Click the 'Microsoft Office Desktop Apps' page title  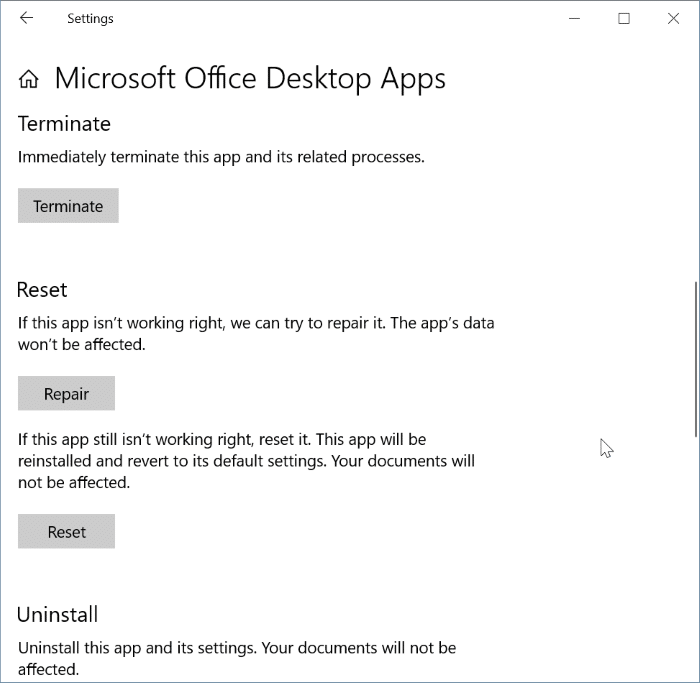(x=250, y=79)
